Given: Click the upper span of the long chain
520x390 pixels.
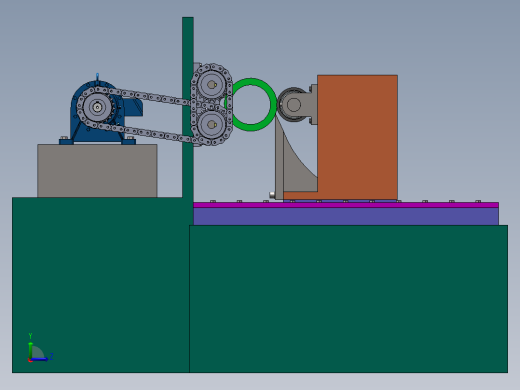Looking at the screenshot, I should [x=150, y=97].
